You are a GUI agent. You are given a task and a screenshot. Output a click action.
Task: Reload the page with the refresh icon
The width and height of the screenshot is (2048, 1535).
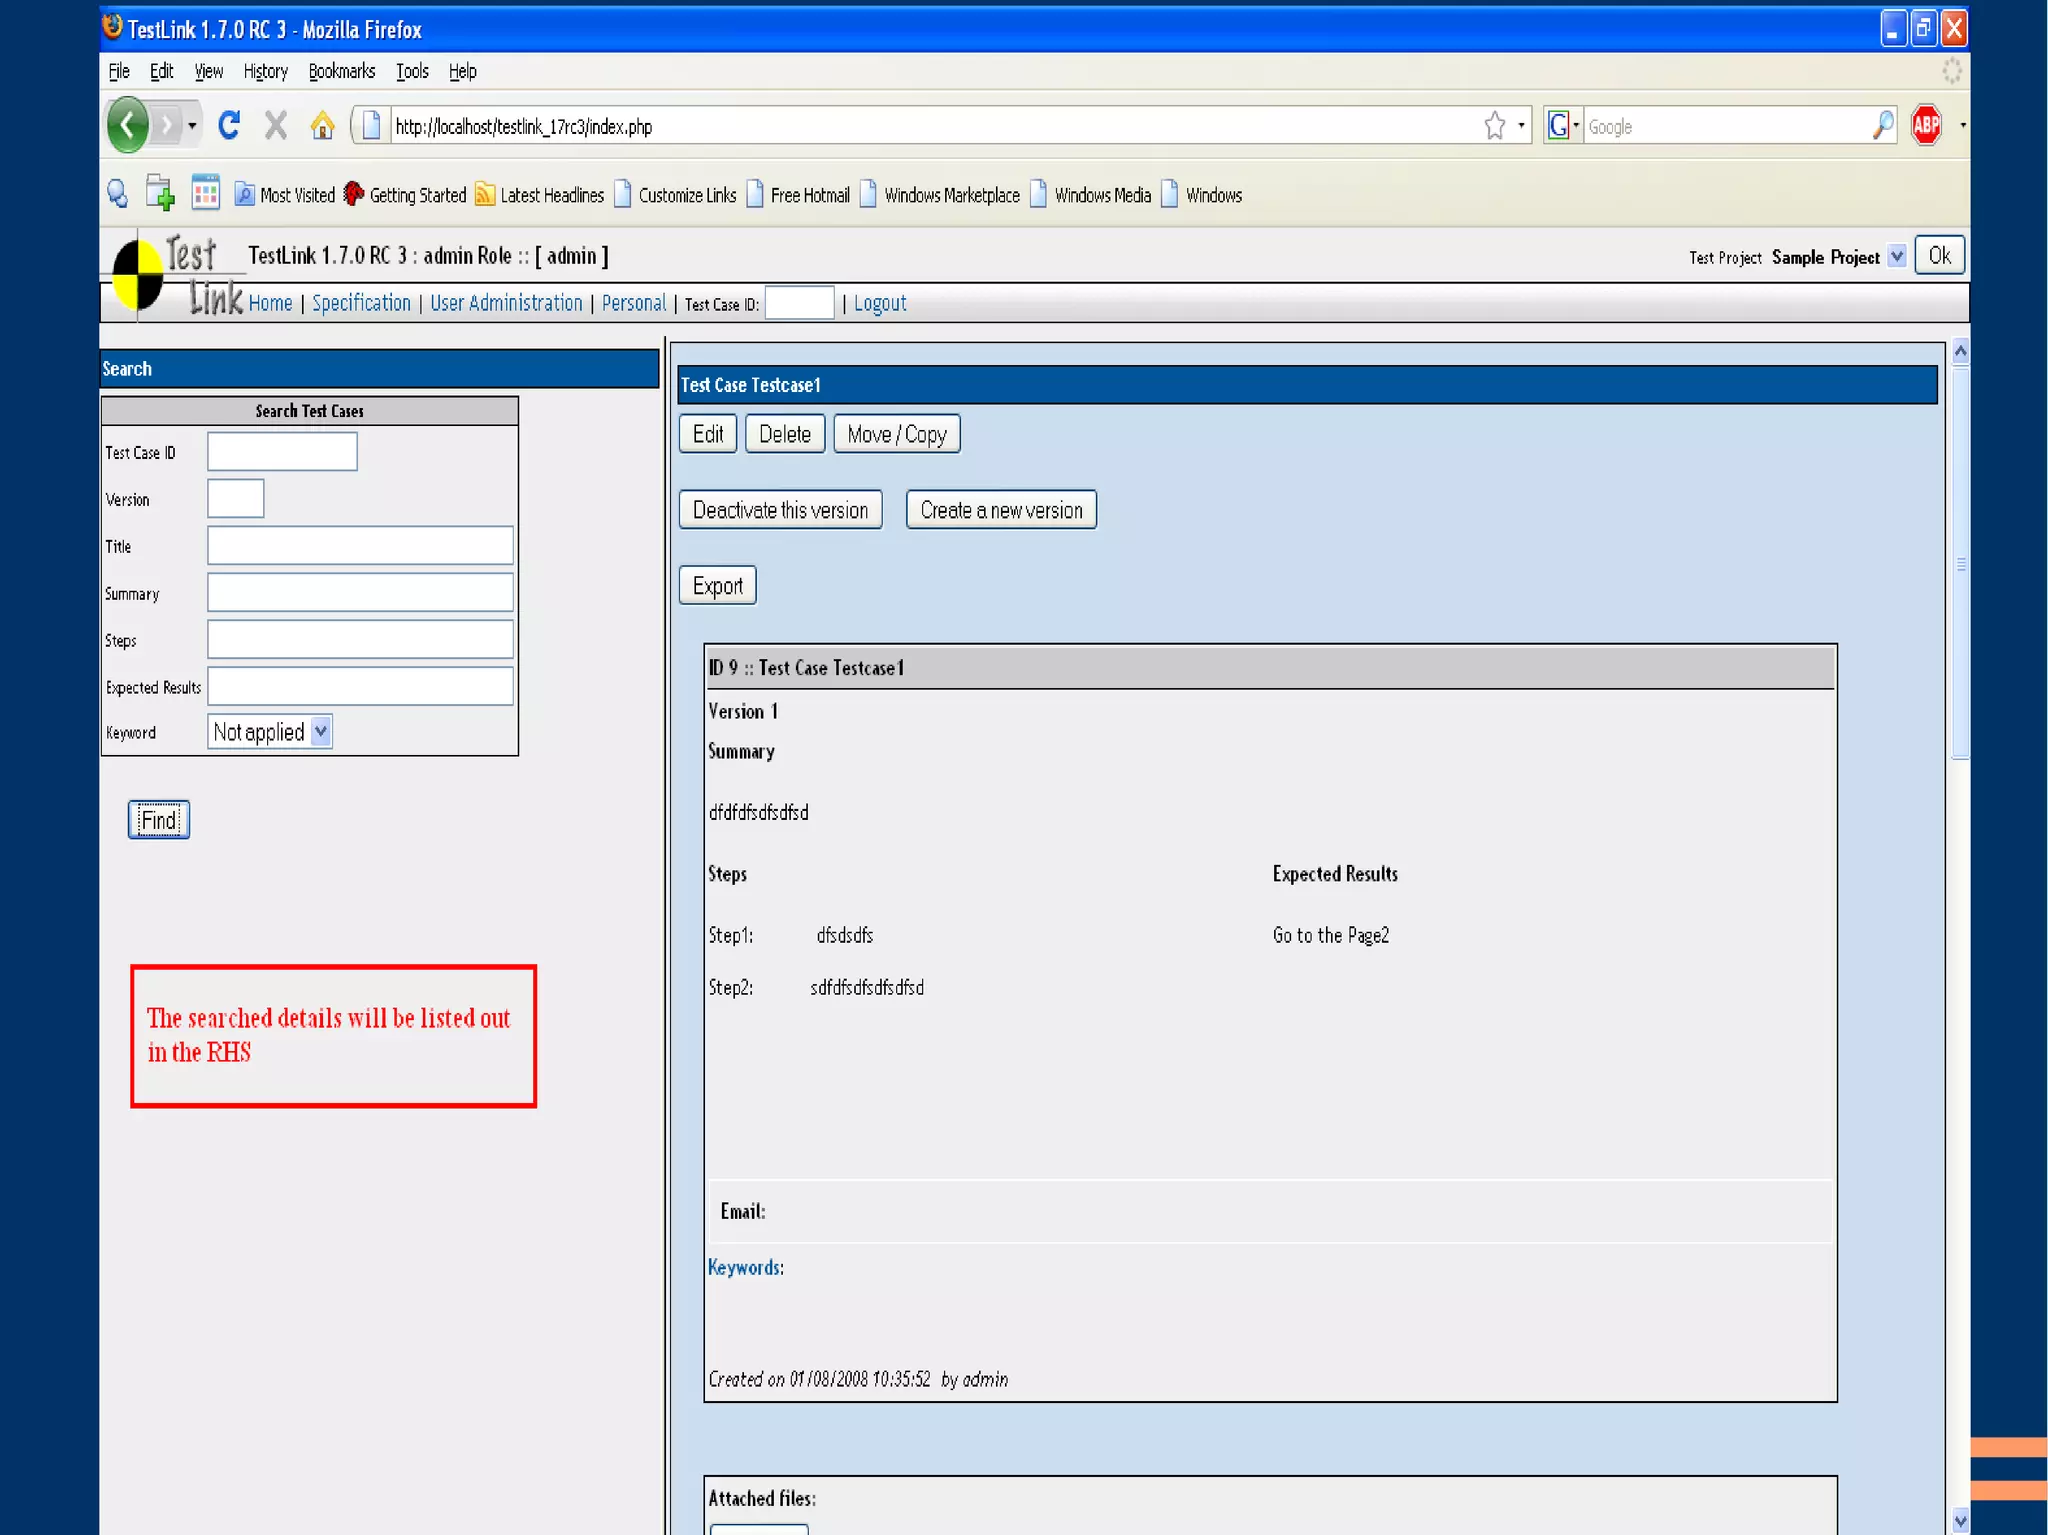[229, 125]
